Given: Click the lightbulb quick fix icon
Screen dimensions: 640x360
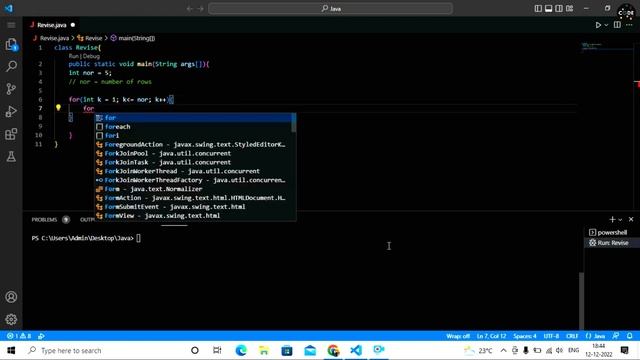Looking at the screenshot, I should (58, 108).
